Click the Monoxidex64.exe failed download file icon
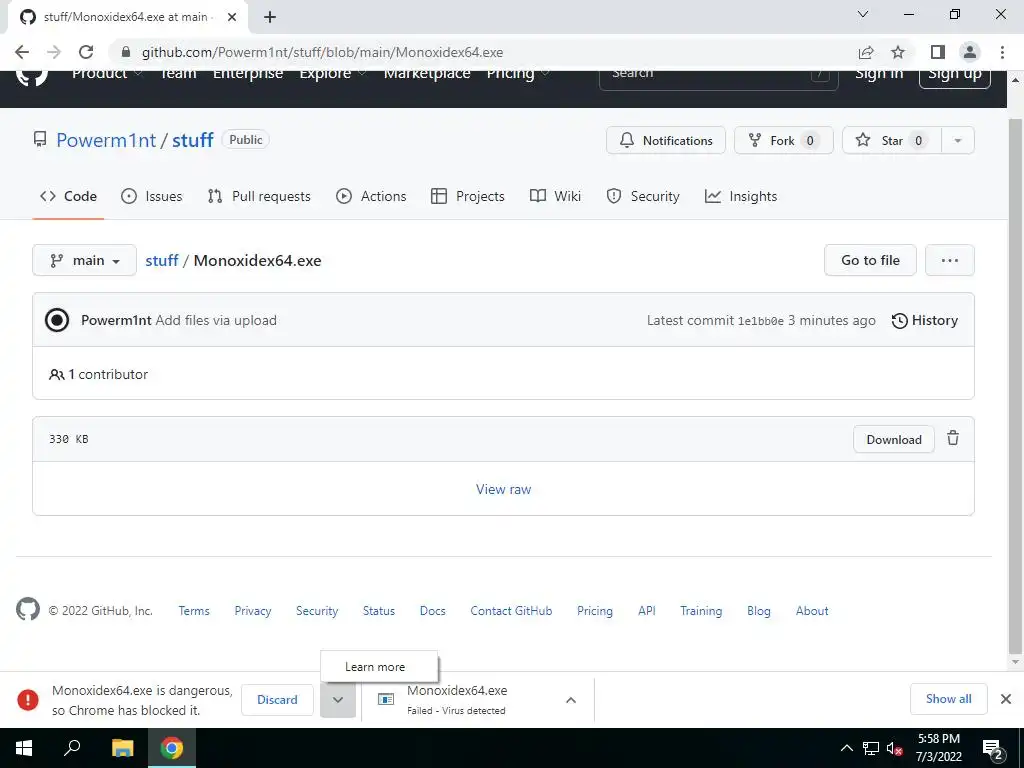This screenshot has height=768, width=1024. [x=386, y=699]
